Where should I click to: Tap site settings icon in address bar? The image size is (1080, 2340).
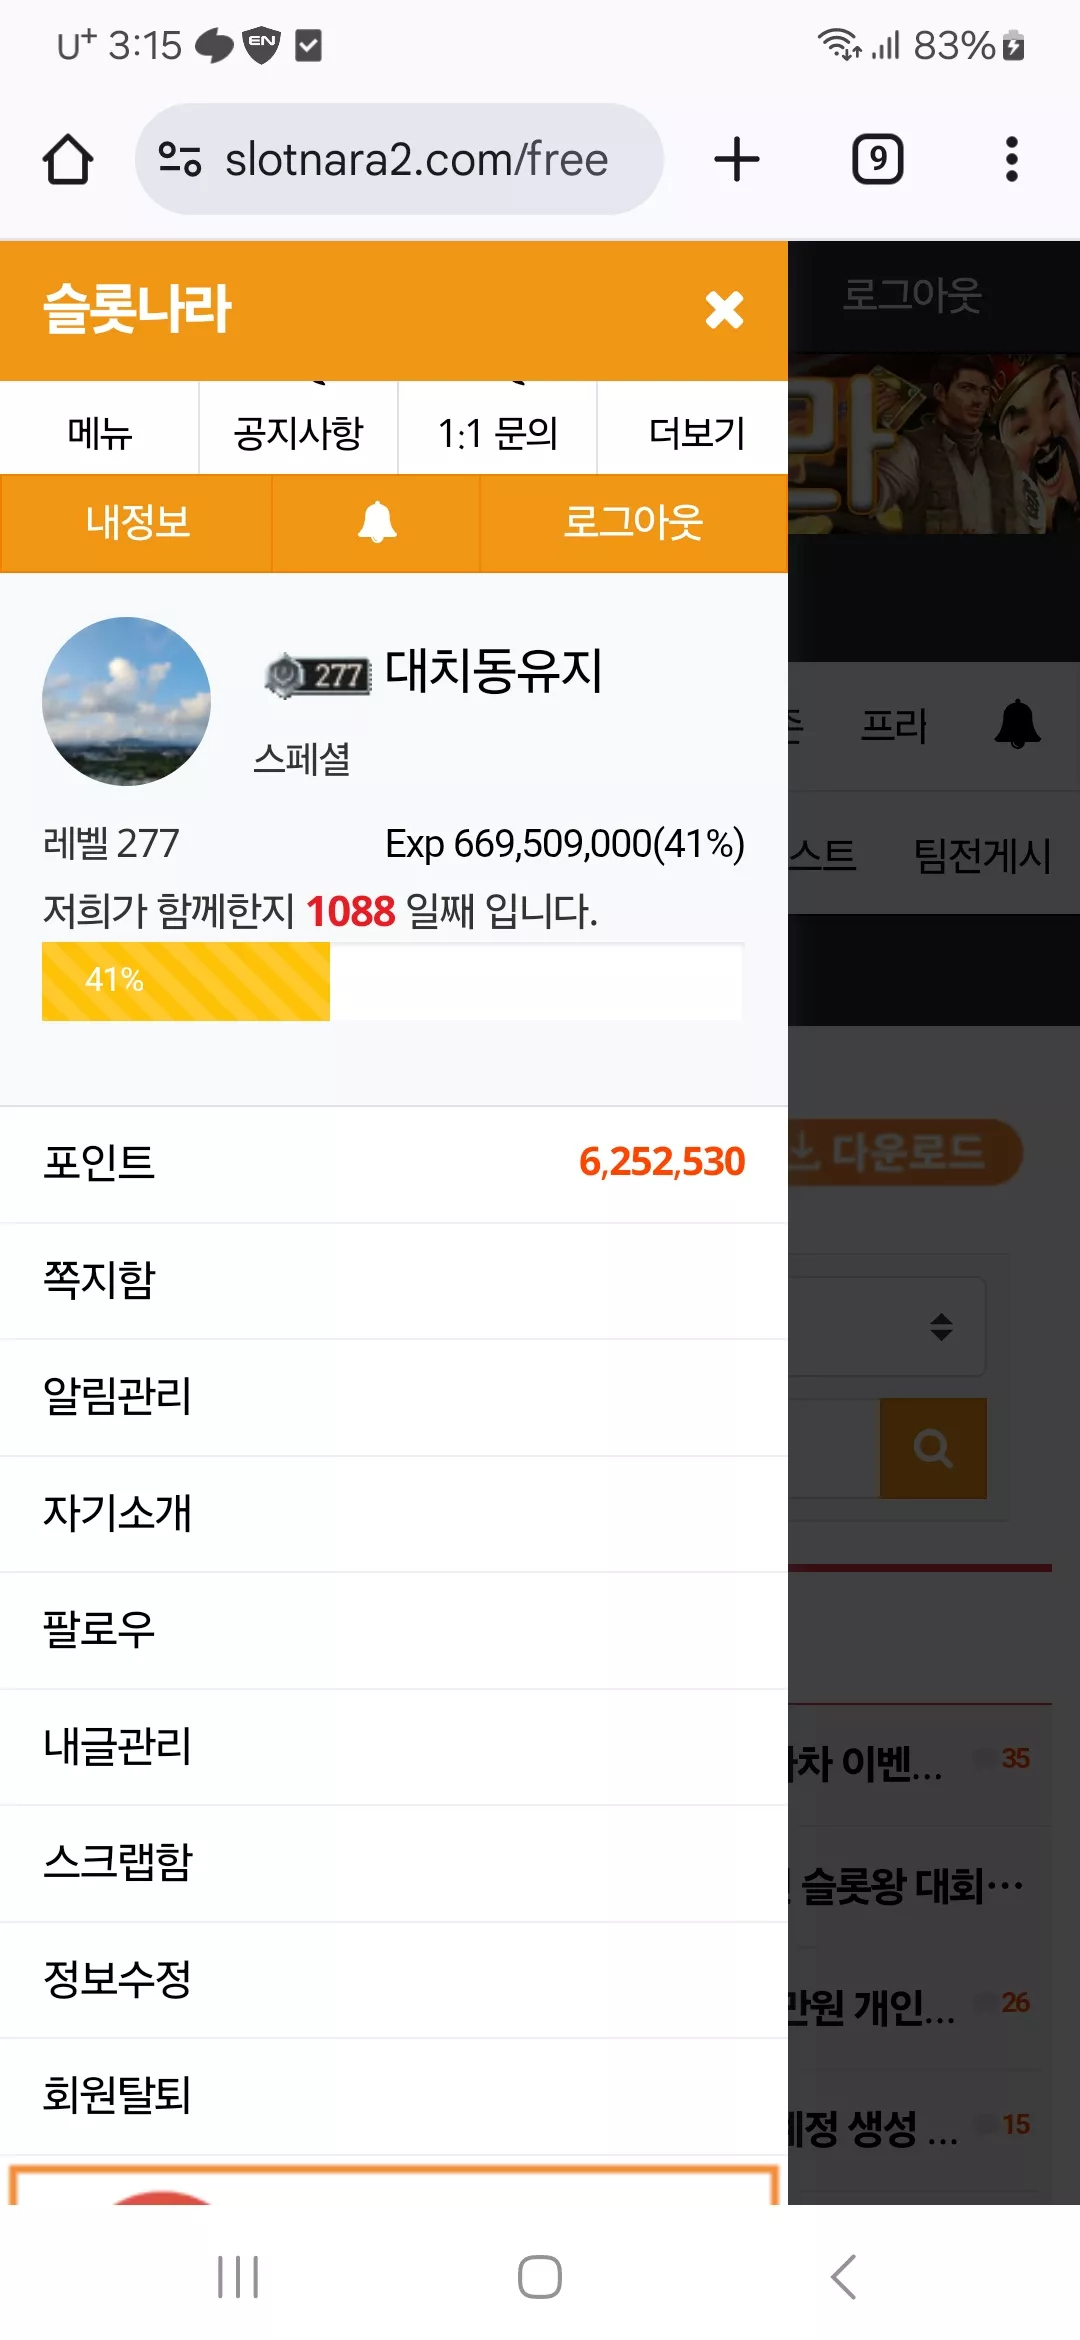tap(180, 159)
